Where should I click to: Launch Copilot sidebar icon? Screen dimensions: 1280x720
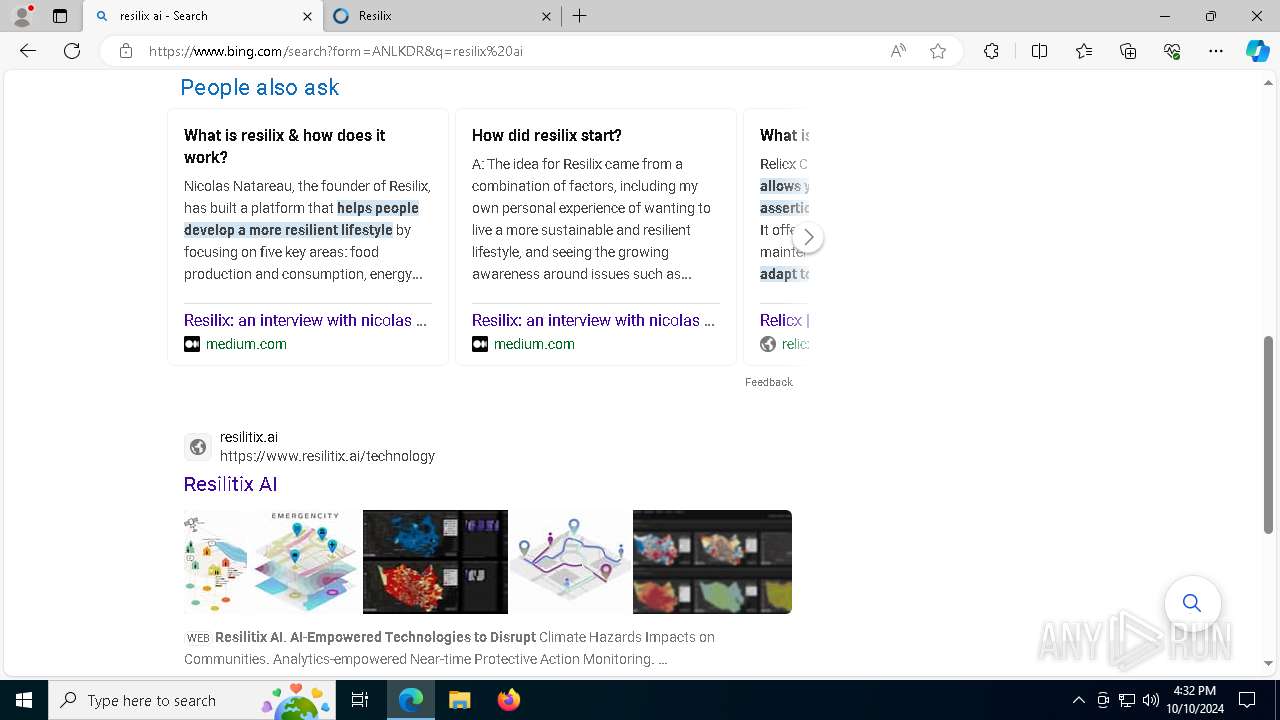click(x=1257, y=51)
